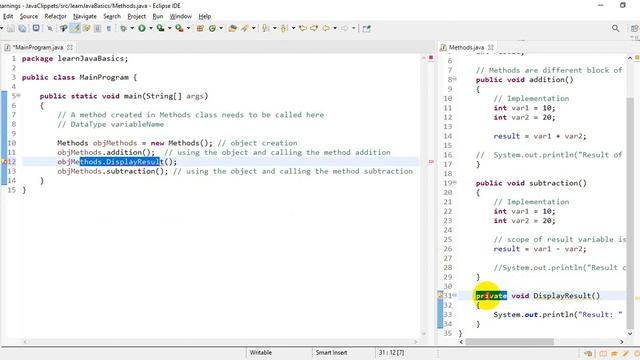Click the Quick Access search magnifier
The width and height of the screenshot is (640, 360).
click(616, 28)
